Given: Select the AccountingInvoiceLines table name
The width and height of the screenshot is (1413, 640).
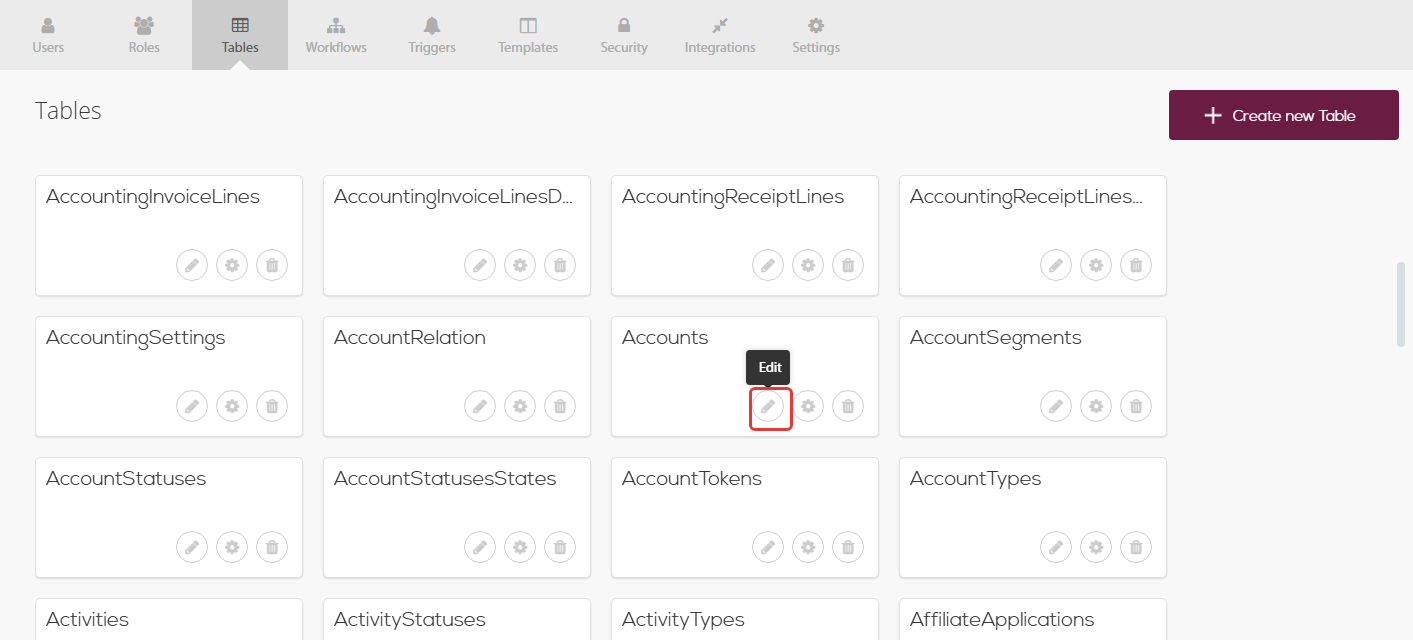Looking at the screenshot, I should (x=153, y=197).
